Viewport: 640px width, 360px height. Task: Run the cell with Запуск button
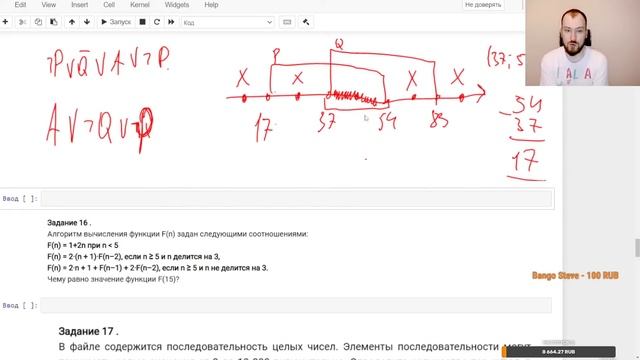[x=116, y=22]
